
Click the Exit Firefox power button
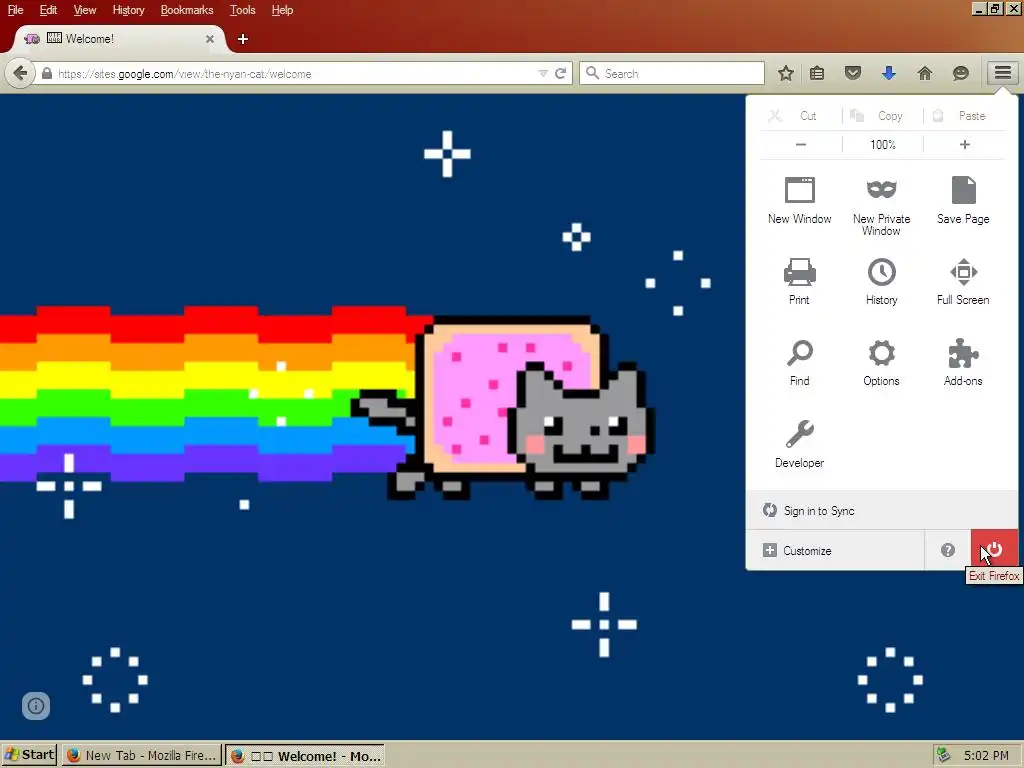coord(994,550)
